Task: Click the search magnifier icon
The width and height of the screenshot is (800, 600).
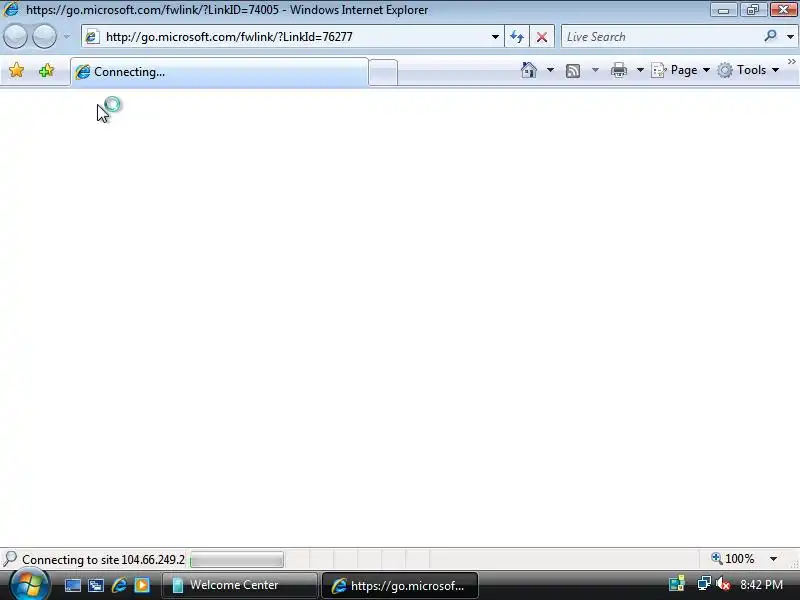Action: coord(770,36)
